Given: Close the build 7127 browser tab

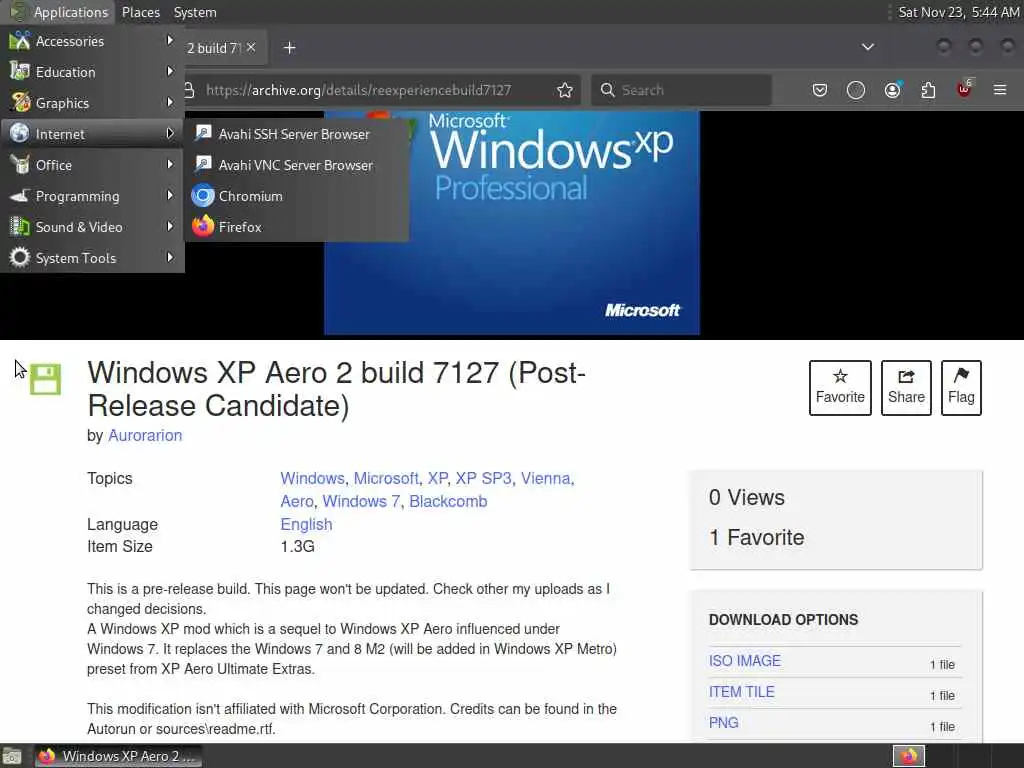Looking at the screenshot, I should click(251, 47).
